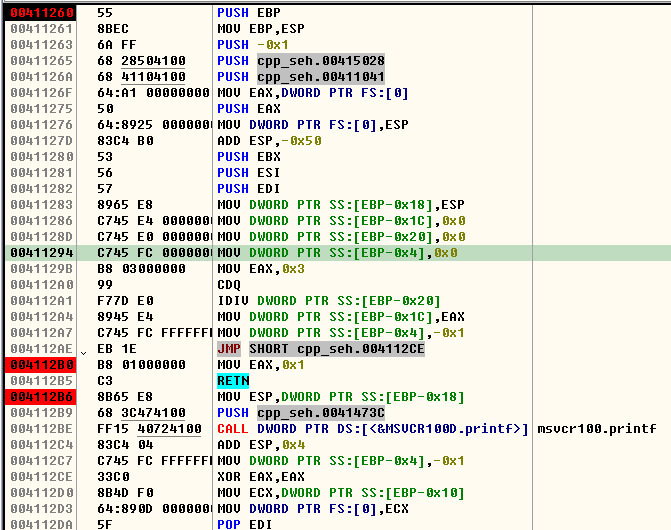This screenshot has height=530, width=671.
Task: Click MOV [EBP-0x18],ESP instruction
Action: click(341, 205)
